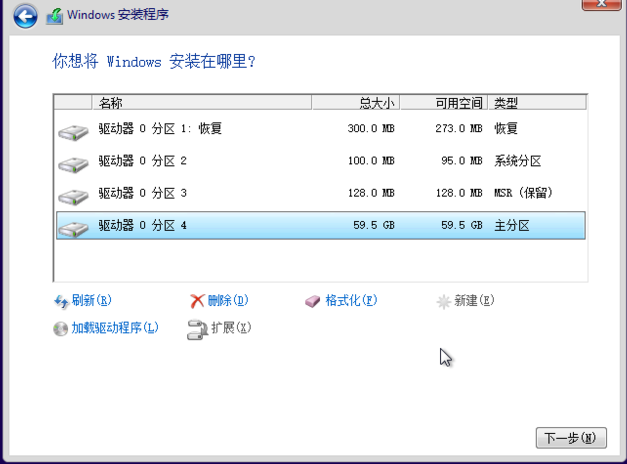
Task: Click the load driver disc icon
Action: [60, 329]
